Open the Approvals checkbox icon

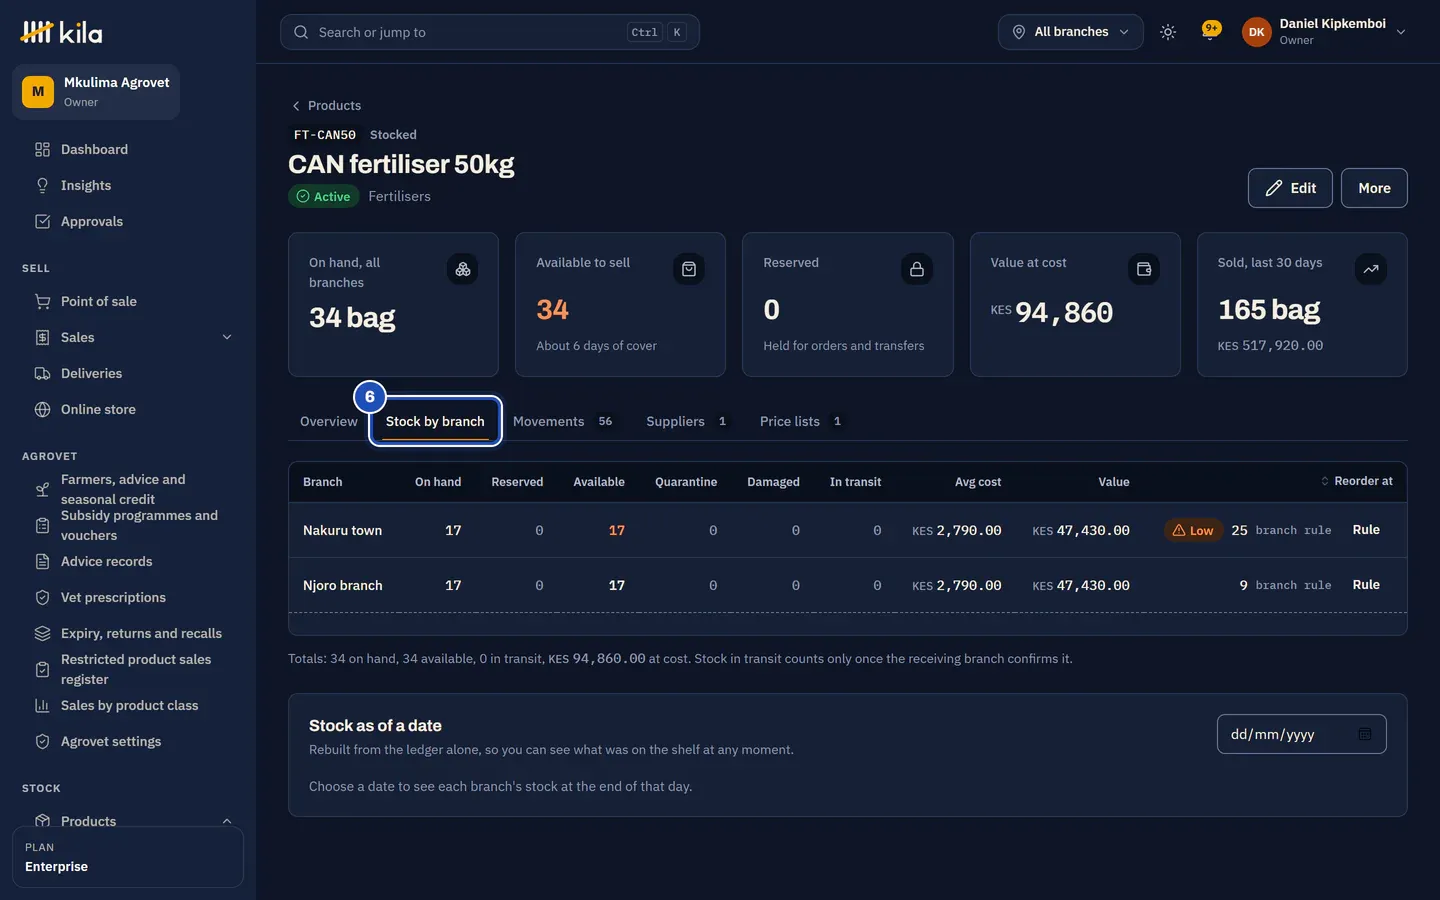(x=42, y=222)
